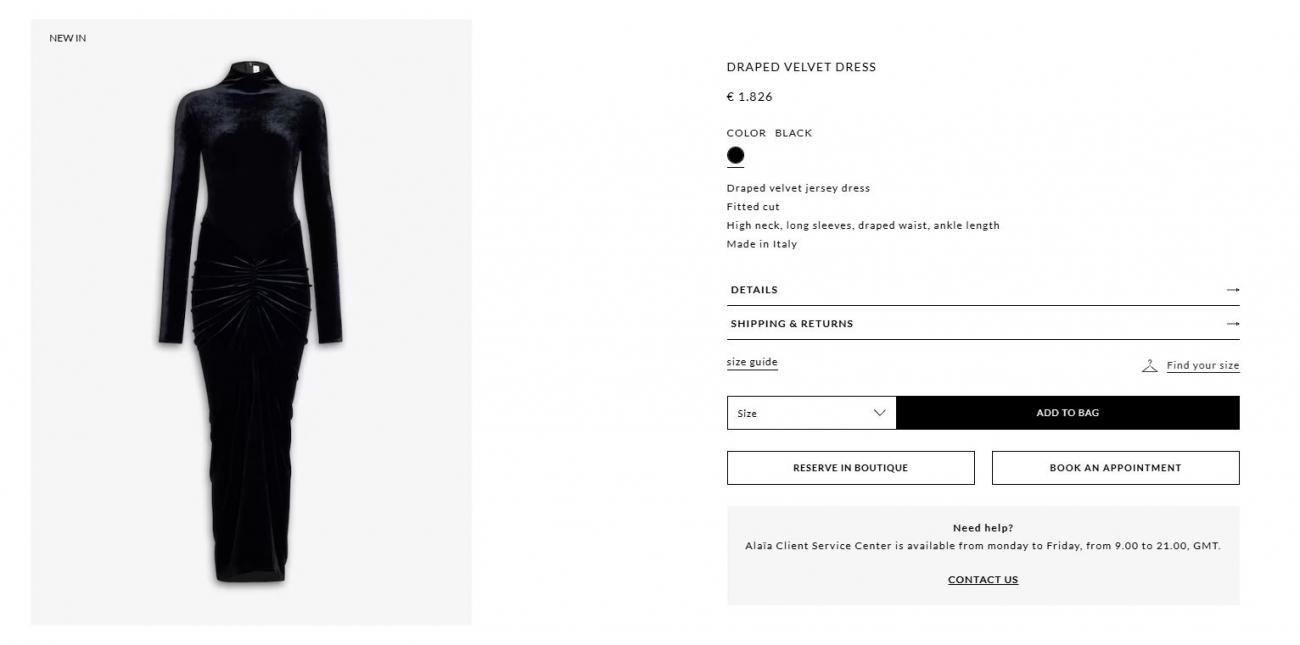Open the Size dropdown

point(811,413)
